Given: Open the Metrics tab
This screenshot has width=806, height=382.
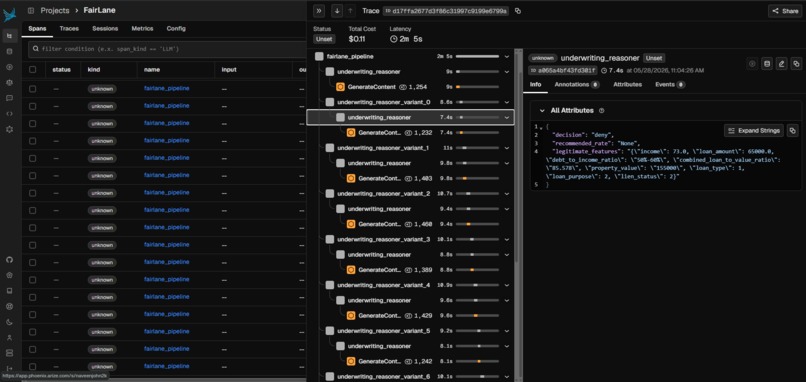Looking at the screenshot, I should point(142,29).
